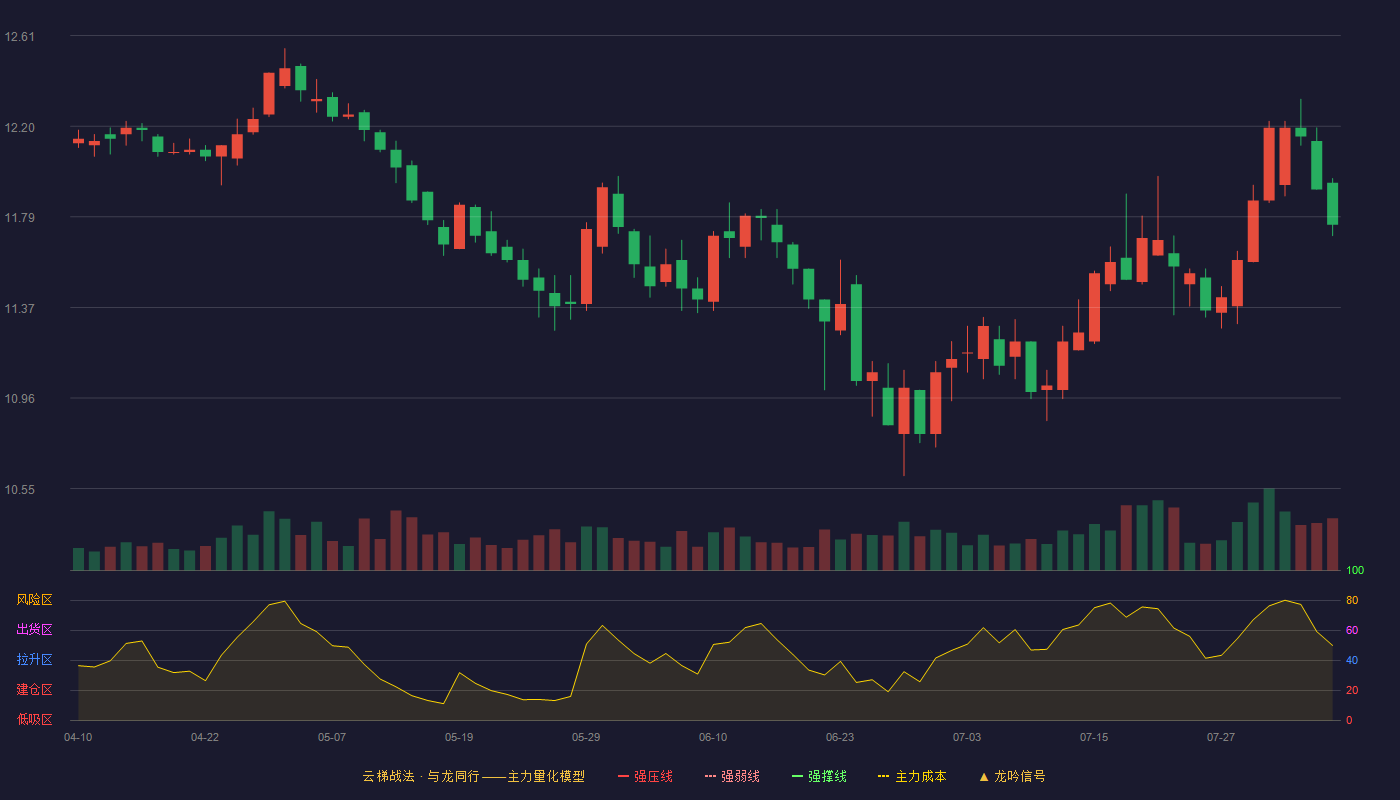Click the 11.37 price axis label

click(x=20, y=309)
